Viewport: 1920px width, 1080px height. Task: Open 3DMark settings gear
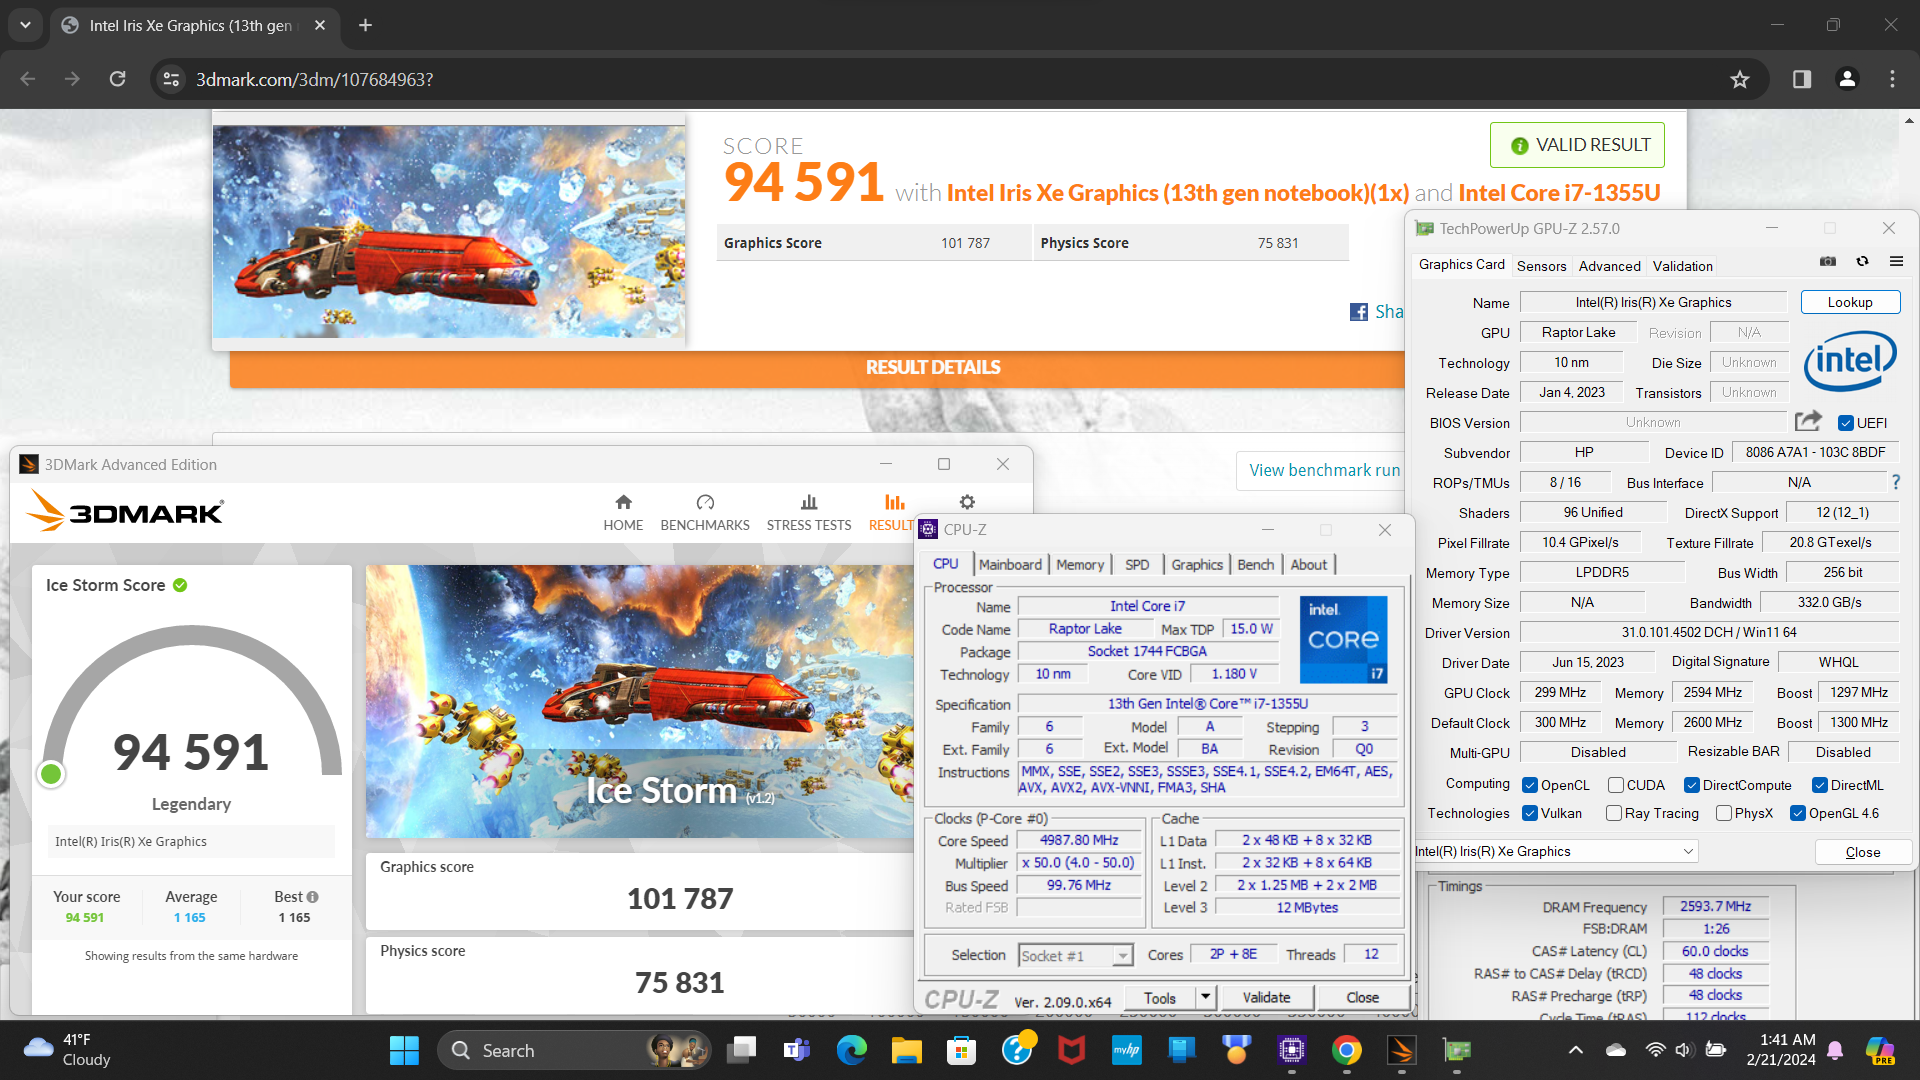pyautogui.click(x=967, y=502)
